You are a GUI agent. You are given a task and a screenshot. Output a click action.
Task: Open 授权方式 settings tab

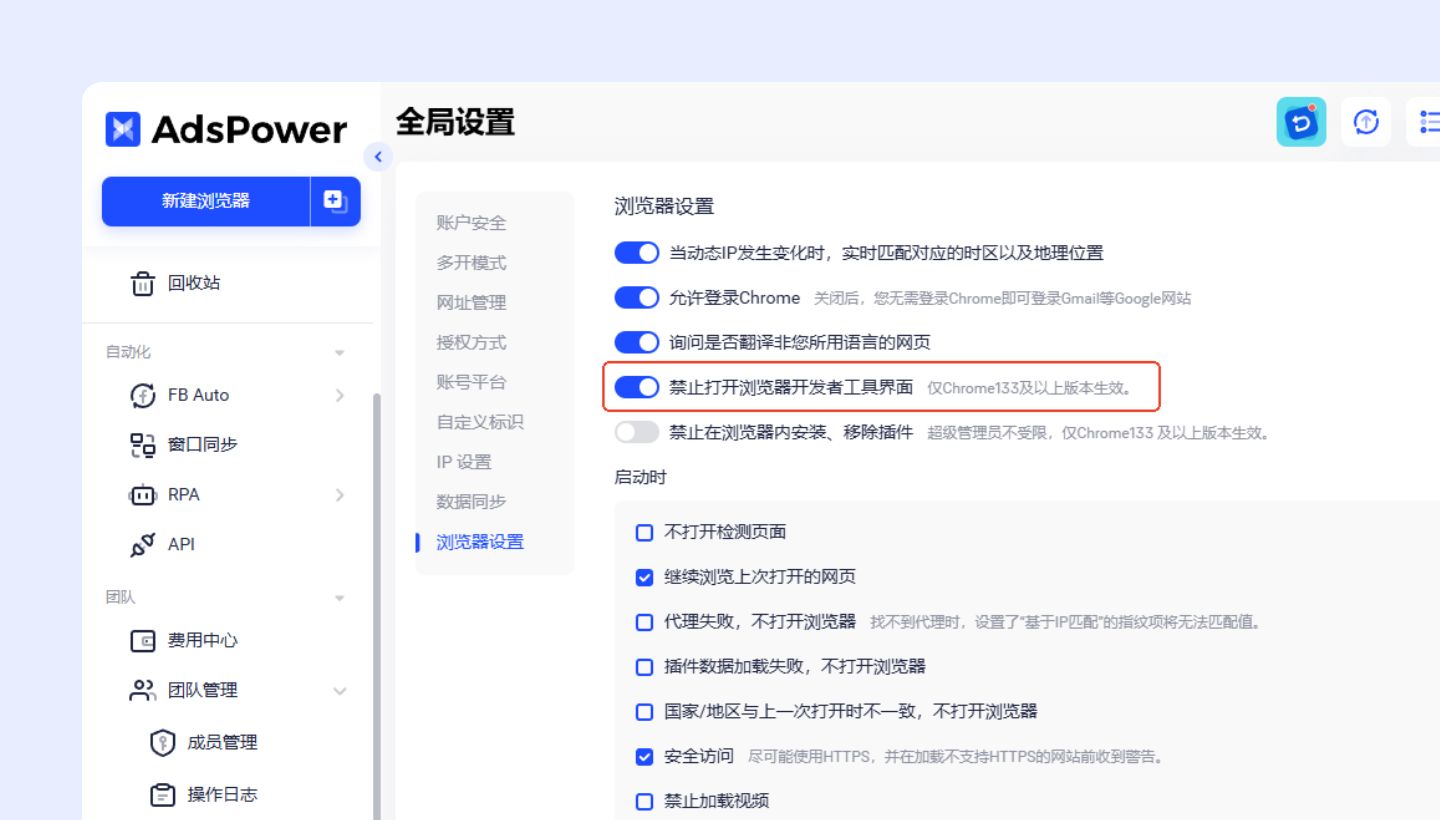pyautogui.click(x=471, y=343)
